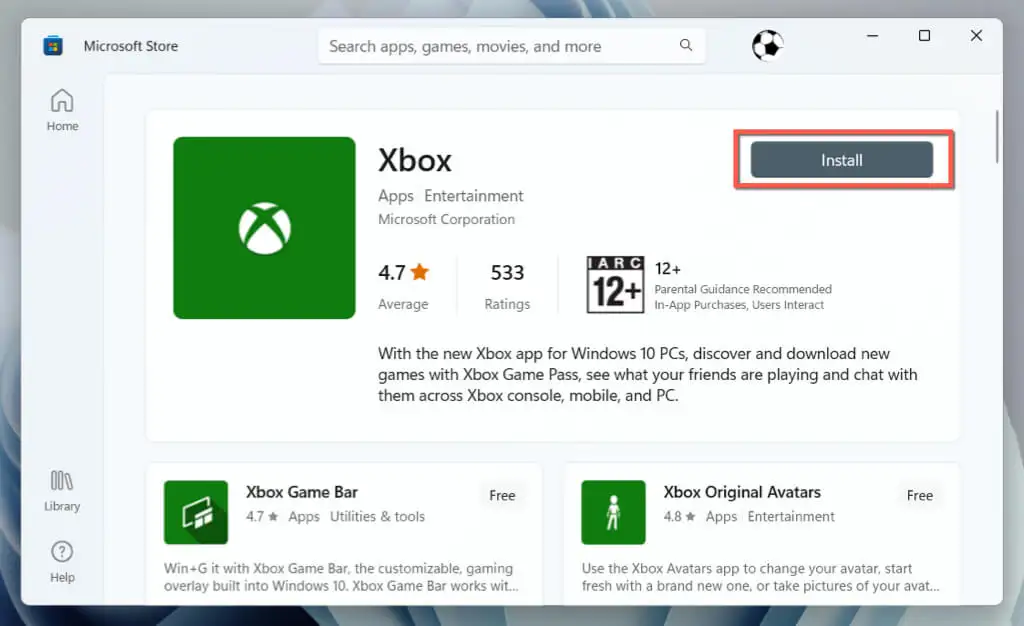Open the Microsoft Corporation publisher link
1024x626 pixels.
(x=446, y=219)
